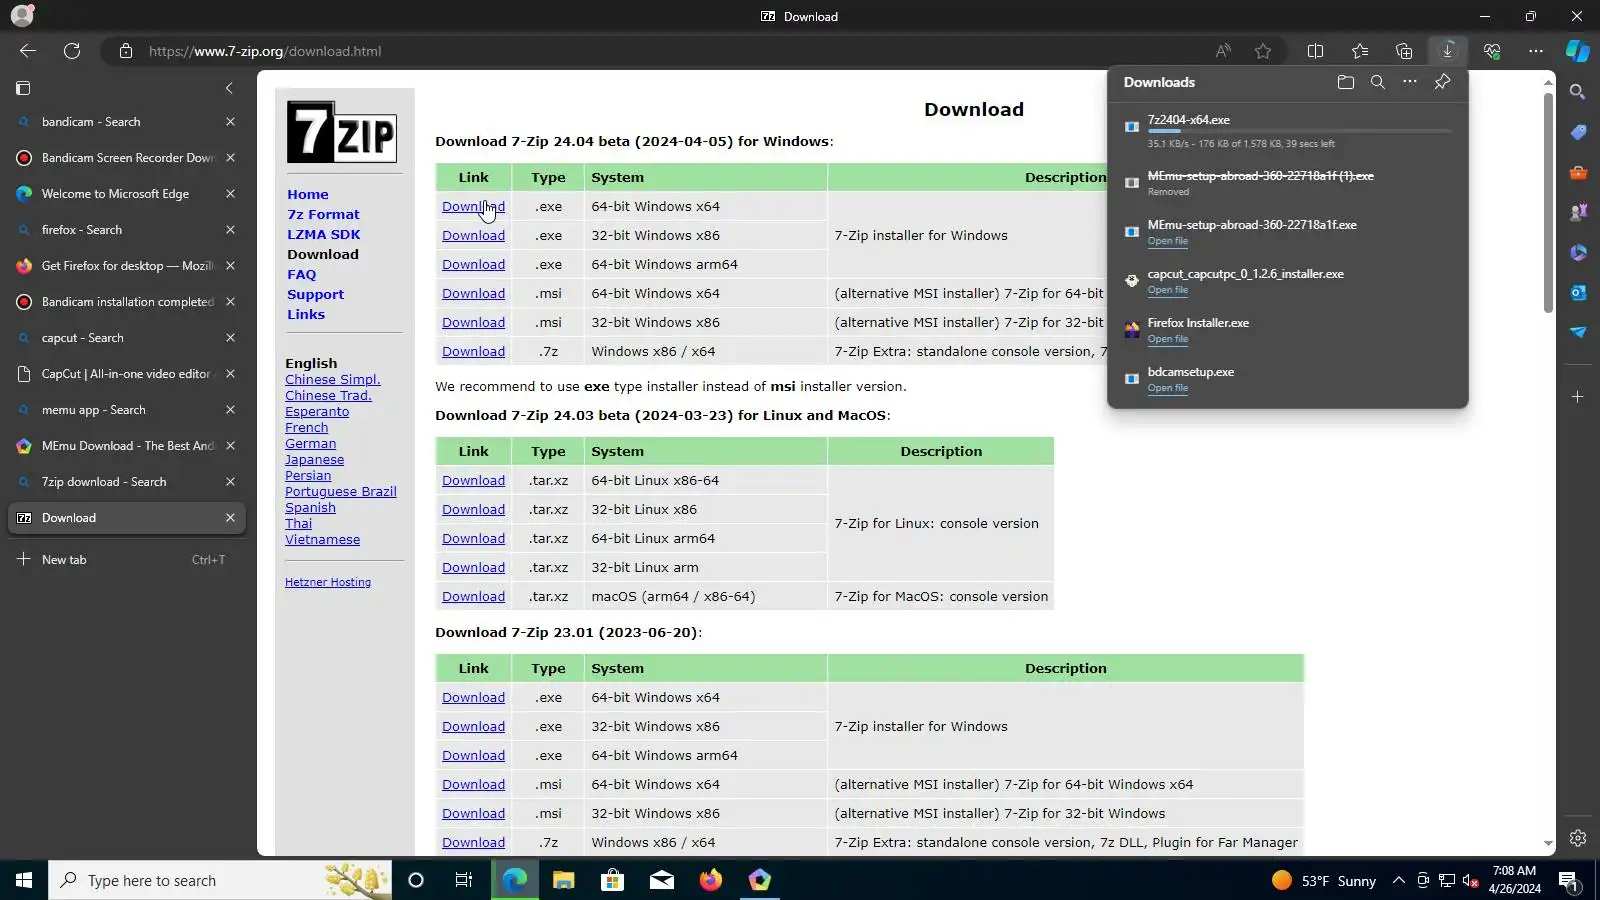Type in the Windows search box
The height and width of the screenshot is (900, 1600).
[220, 880]
